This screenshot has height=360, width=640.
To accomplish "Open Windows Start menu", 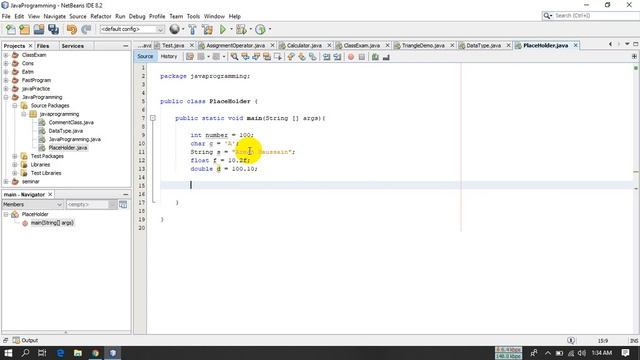I will tap(8, 353).
